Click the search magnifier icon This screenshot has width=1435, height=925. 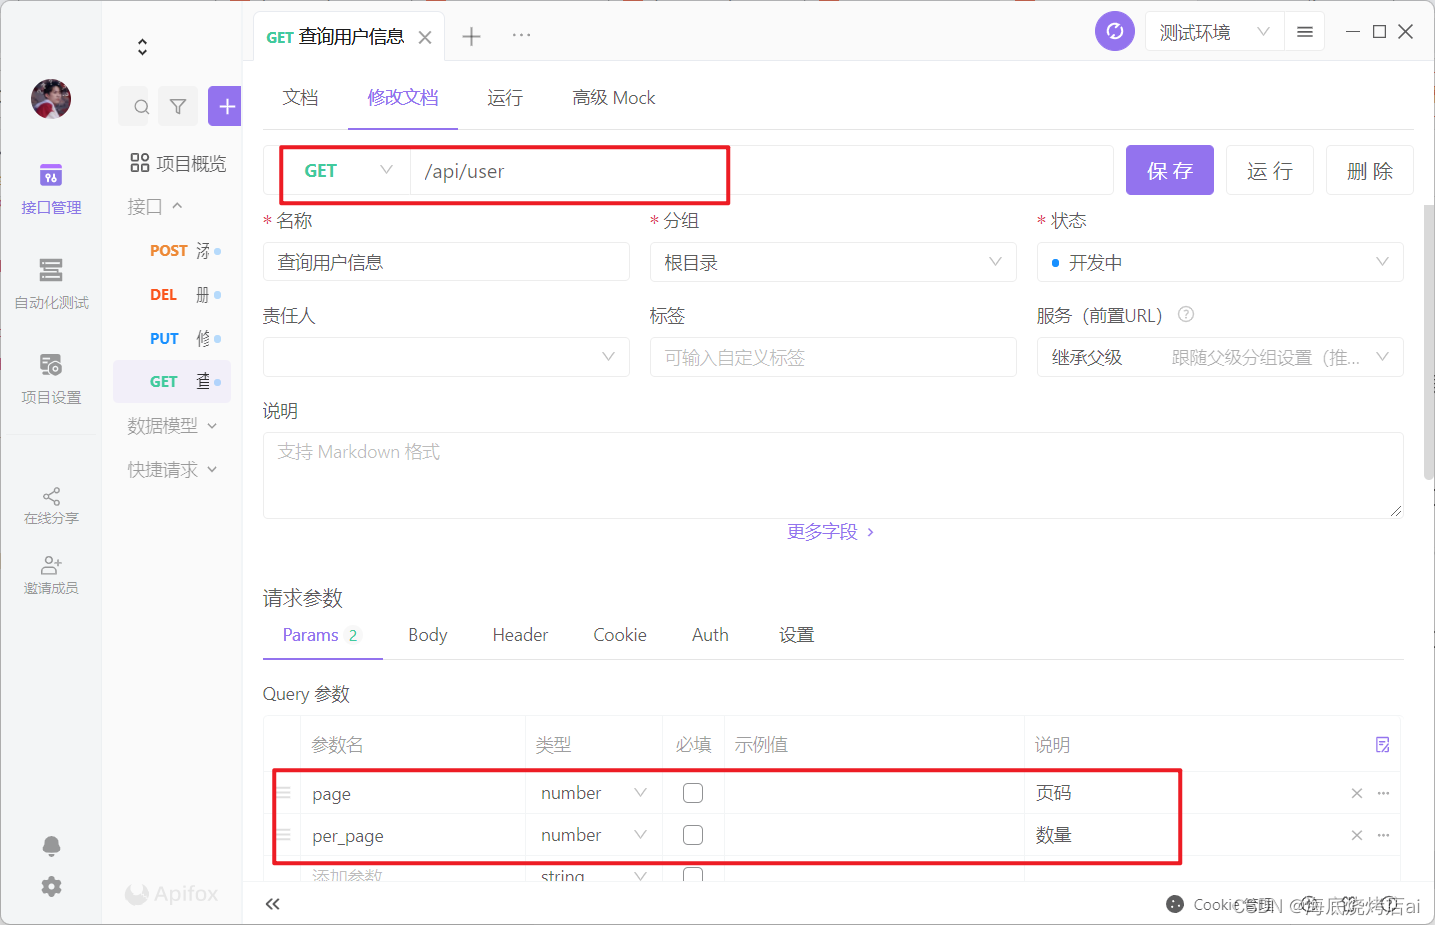[x=142, y=107]
